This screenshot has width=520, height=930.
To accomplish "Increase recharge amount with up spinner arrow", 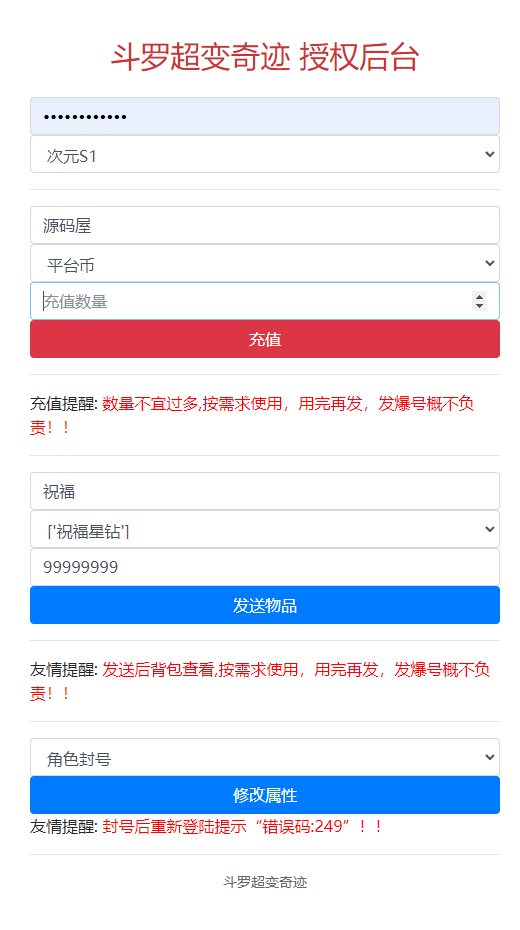I will 479,297.
